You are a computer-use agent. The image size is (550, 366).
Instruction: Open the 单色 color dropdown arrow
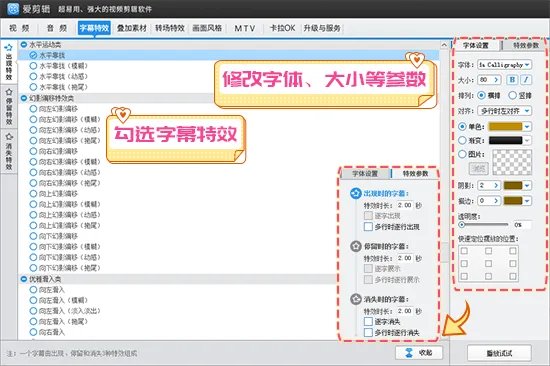pyautogui.click(x=527, y=126)
